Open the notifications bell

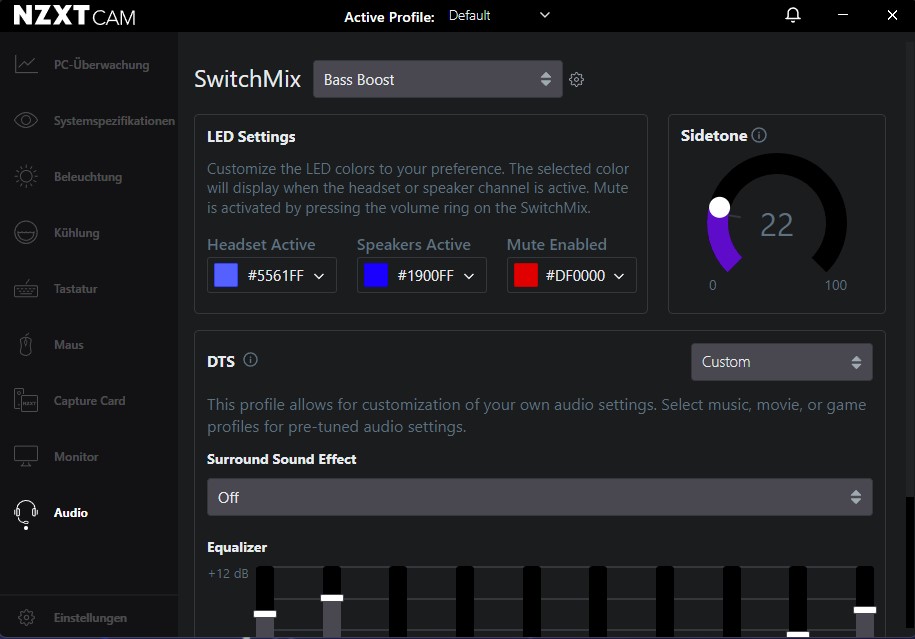coord(792,15)
